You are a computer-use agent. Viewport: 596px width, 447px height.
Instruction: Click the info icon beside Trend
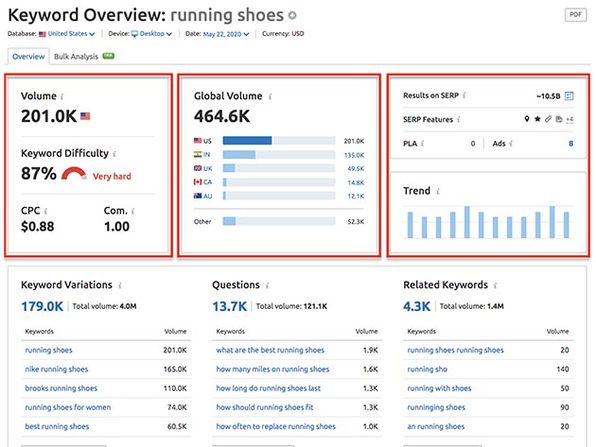tap(438, 191)
